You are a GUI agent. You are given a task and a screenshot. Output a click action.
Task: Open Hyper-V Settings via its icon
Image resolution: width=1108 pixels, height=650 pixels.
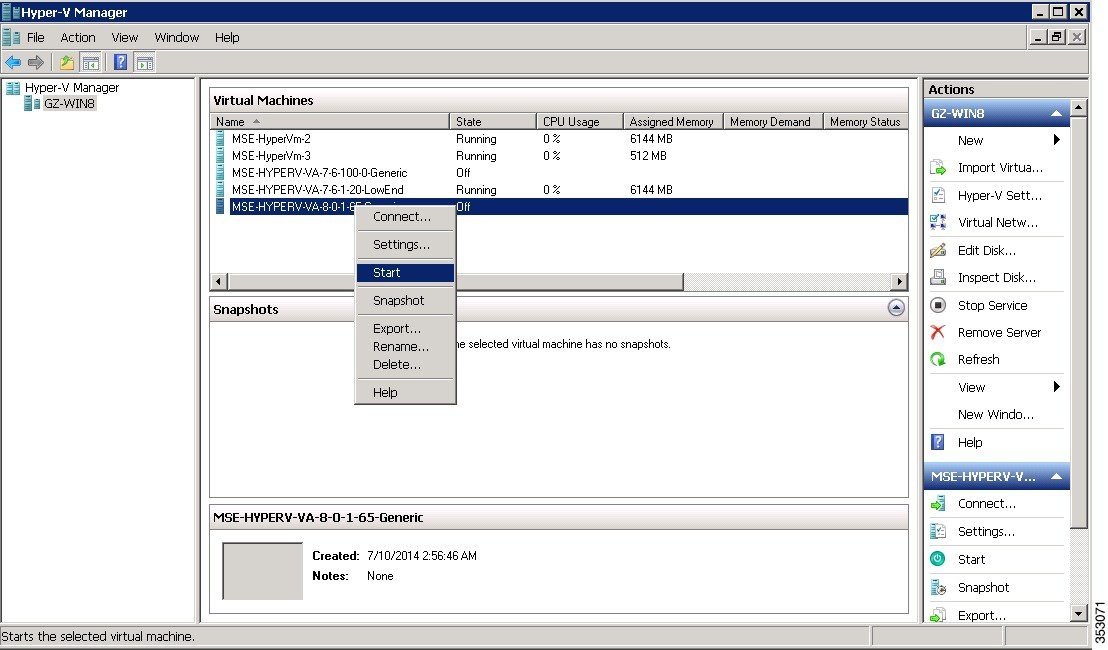click(x=937, y=195)
